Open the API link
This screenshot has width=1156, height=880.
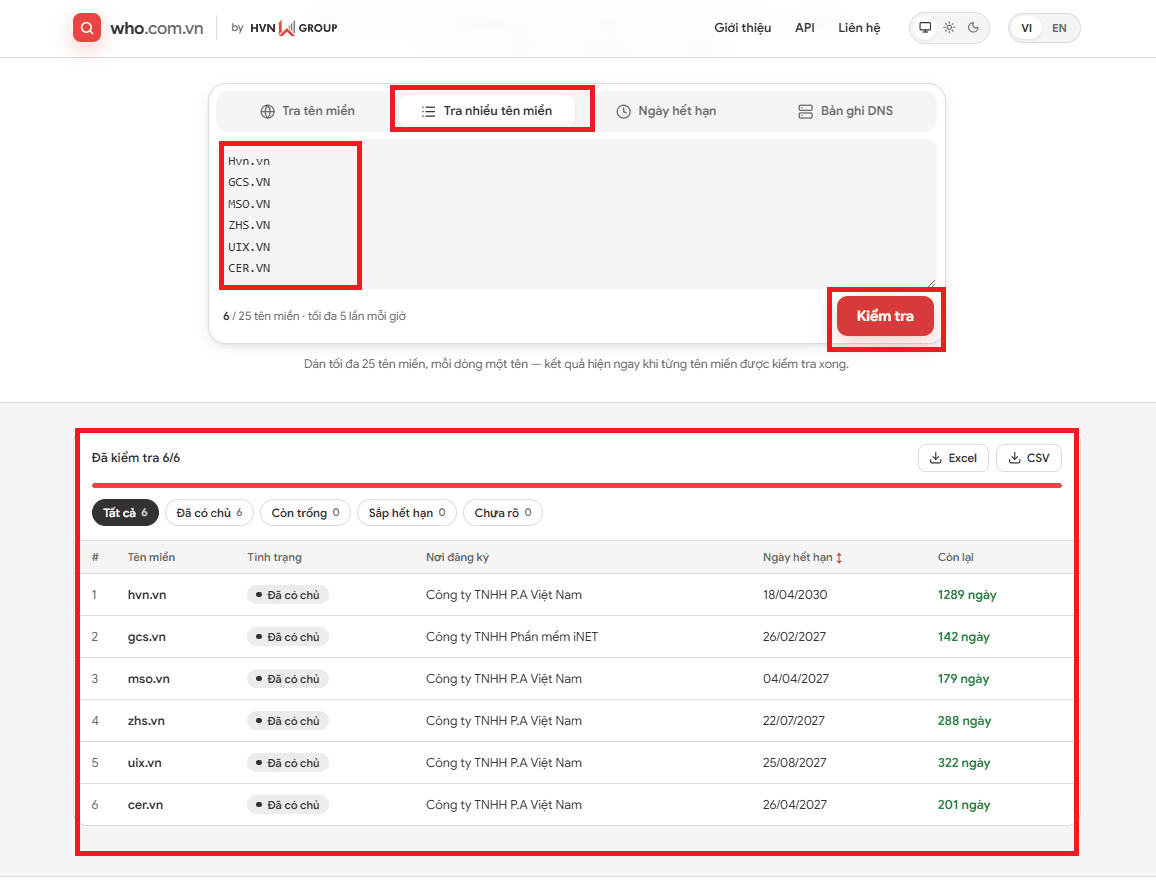(804, 28)
